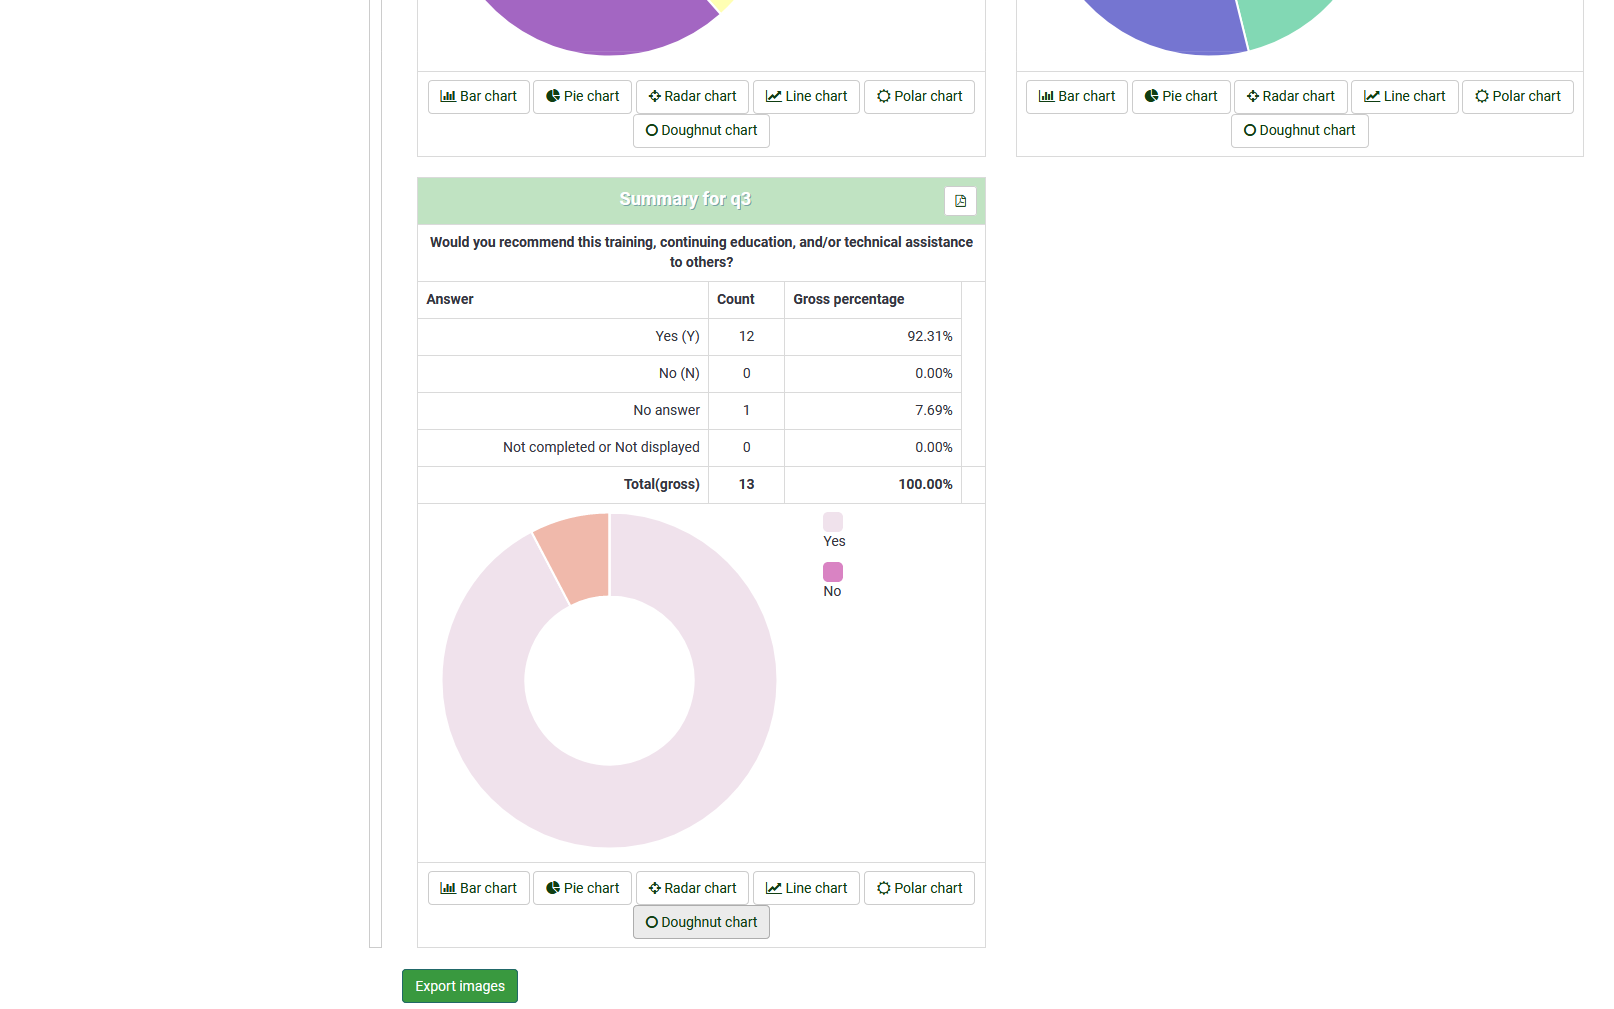
Task: Display q3 data as Polar chart
Action: coord(919,888)
